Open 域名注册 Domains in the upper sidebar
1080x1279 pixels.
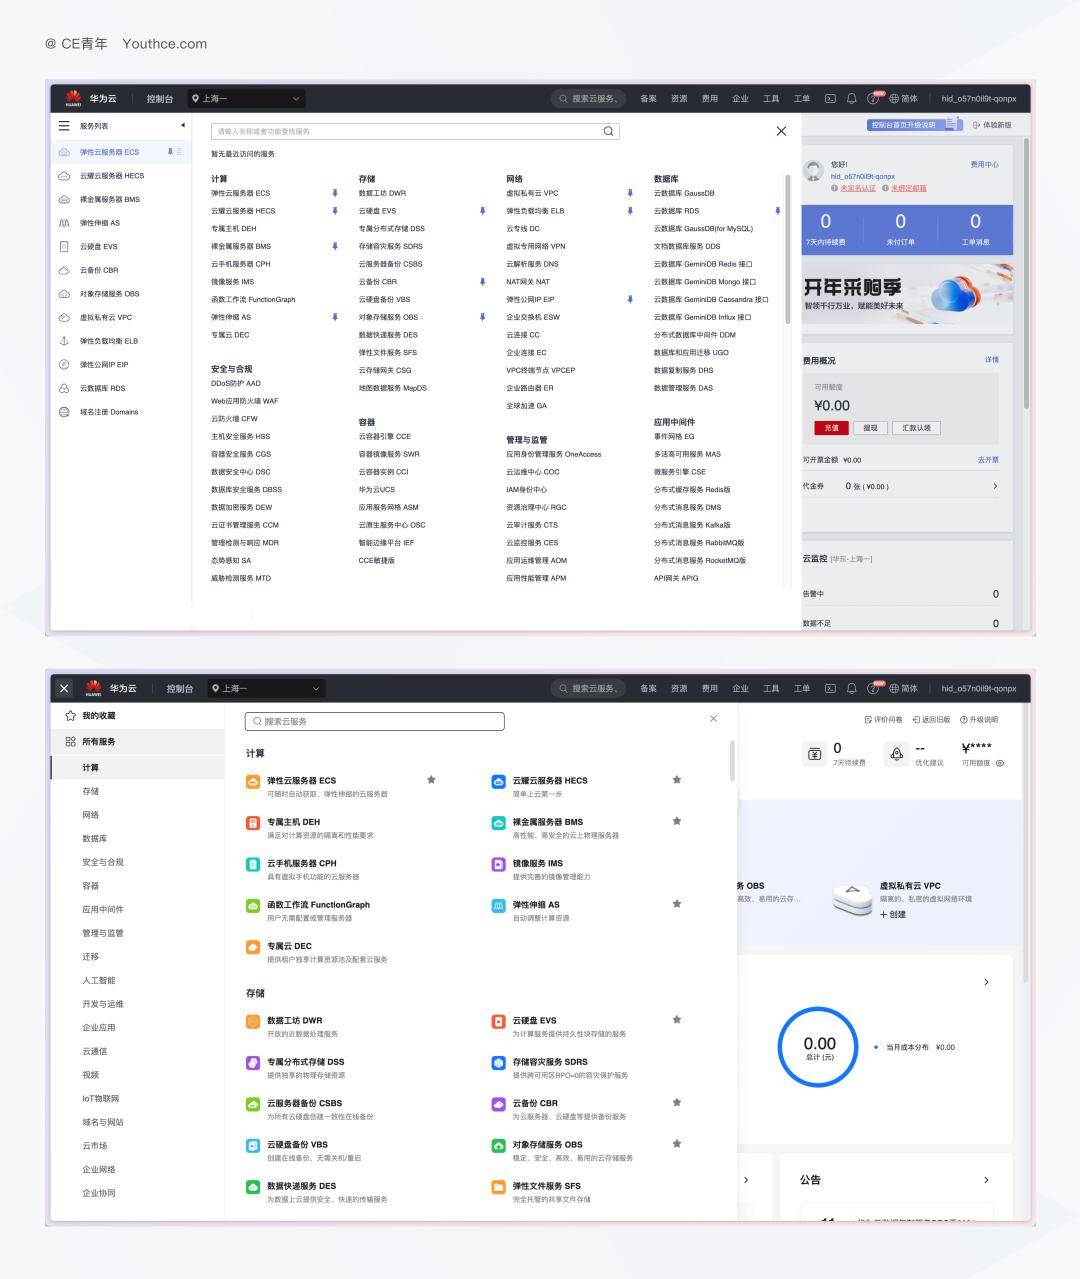pyautogui.click(x=109, y=412)
